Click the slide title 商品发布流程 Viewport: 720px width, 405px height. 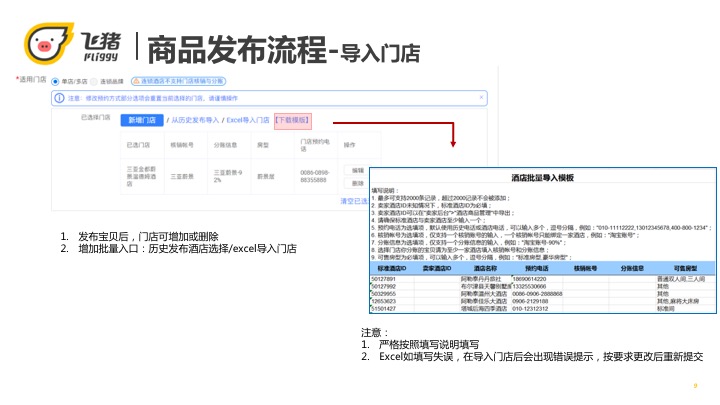pyautogui.click(x=237, y=51)
